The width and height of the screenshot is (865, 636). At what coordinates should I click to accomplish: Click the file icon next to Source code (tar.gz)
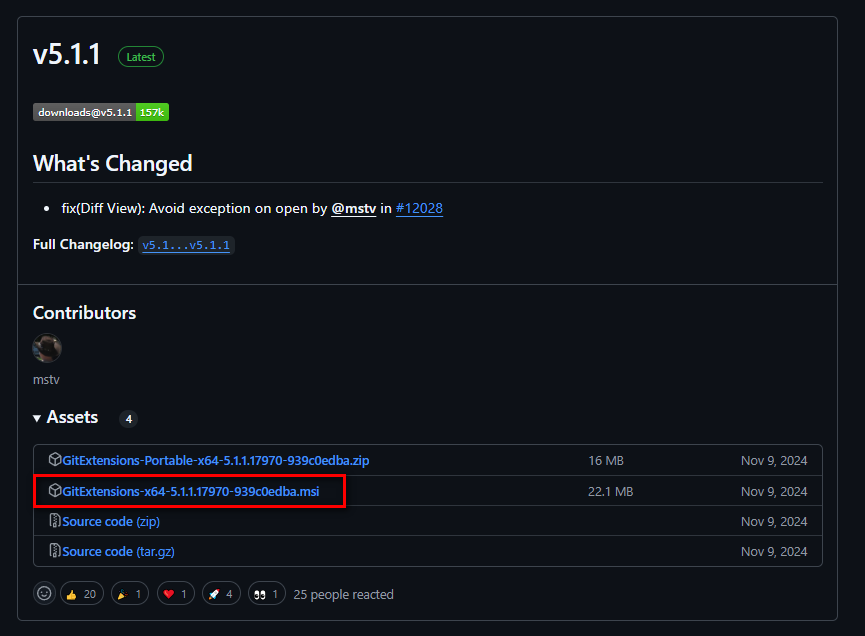(55, 551)
